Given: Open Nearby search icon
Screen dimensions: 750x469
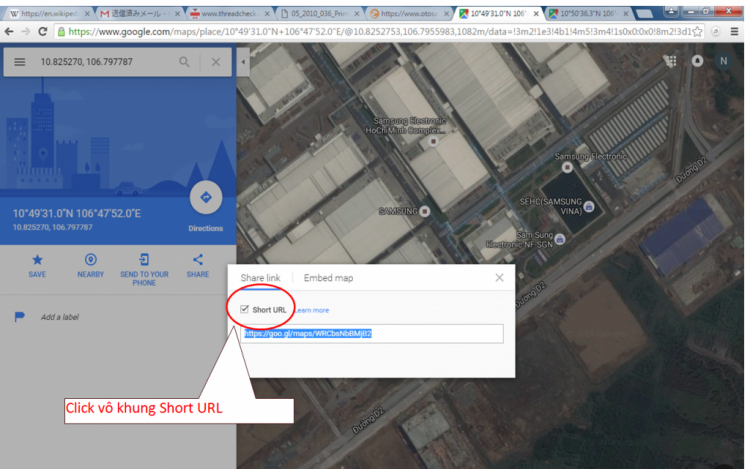Looking at the screenshot, I should 90,260.
